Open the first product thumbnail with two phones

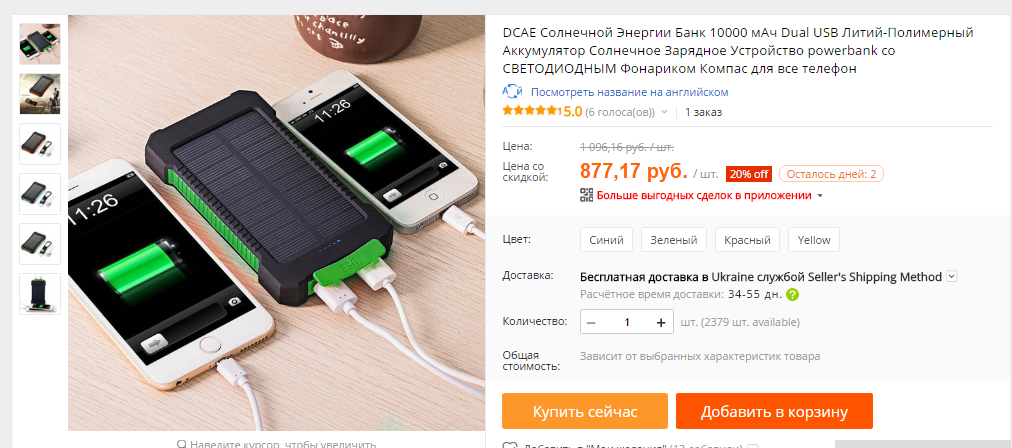coord(40,45)
